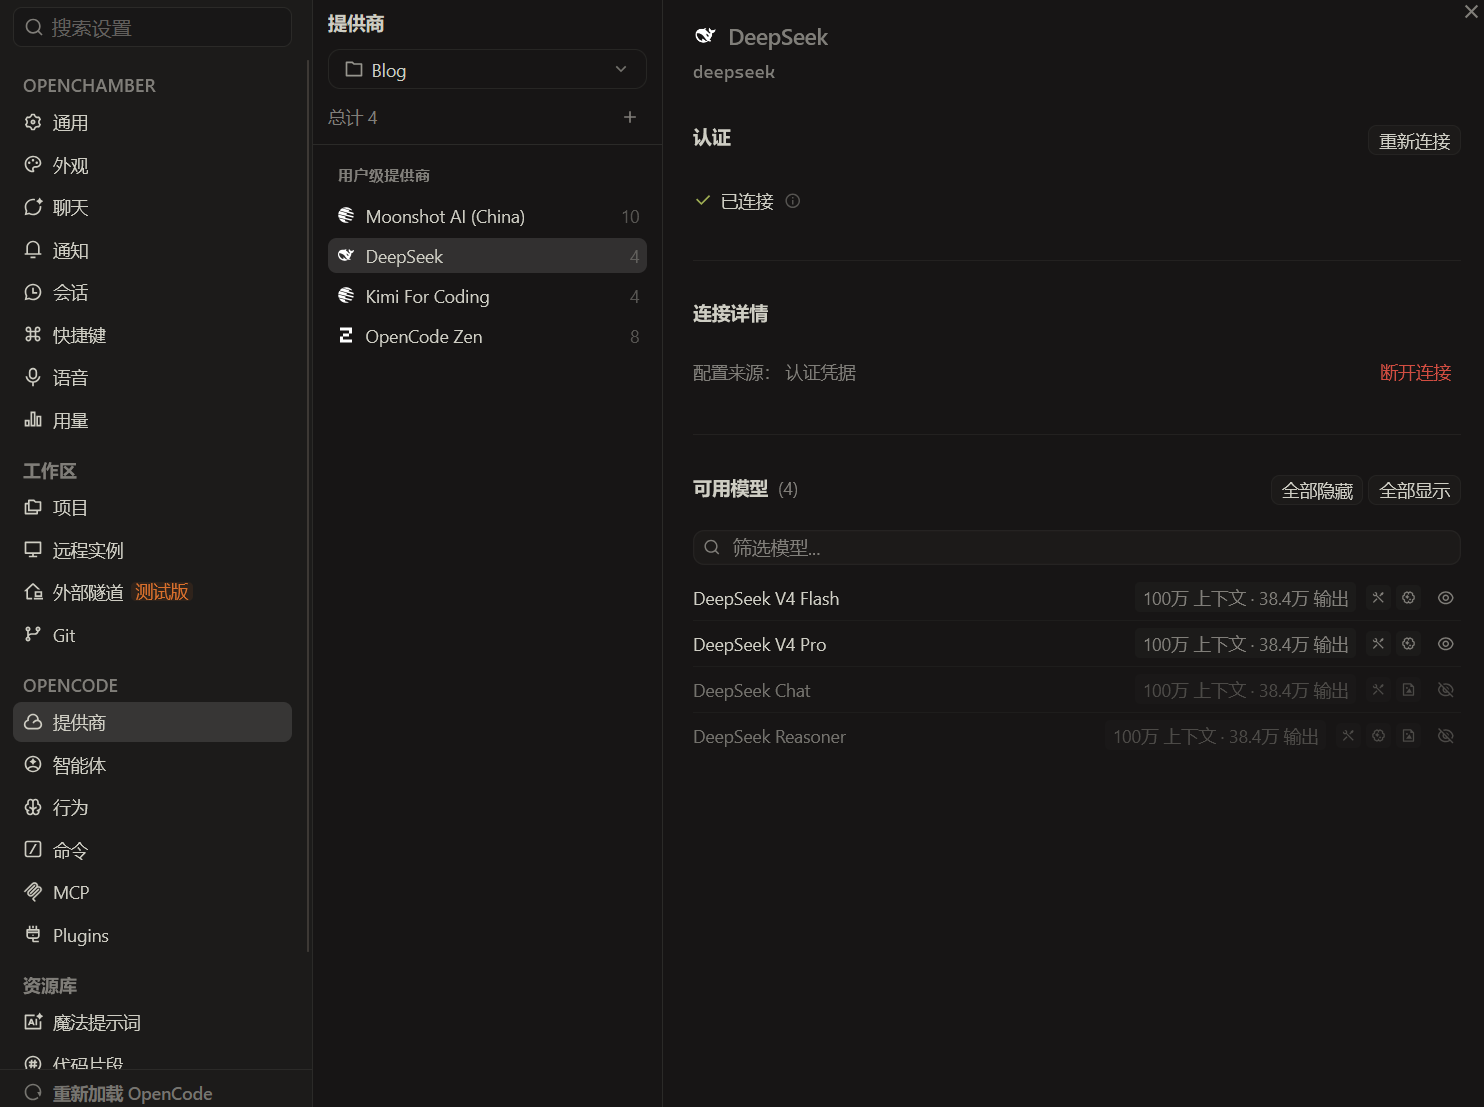This screenshot has width=1484, height=1107.
Task: Open the MCP section
Action: pos(152,893)
